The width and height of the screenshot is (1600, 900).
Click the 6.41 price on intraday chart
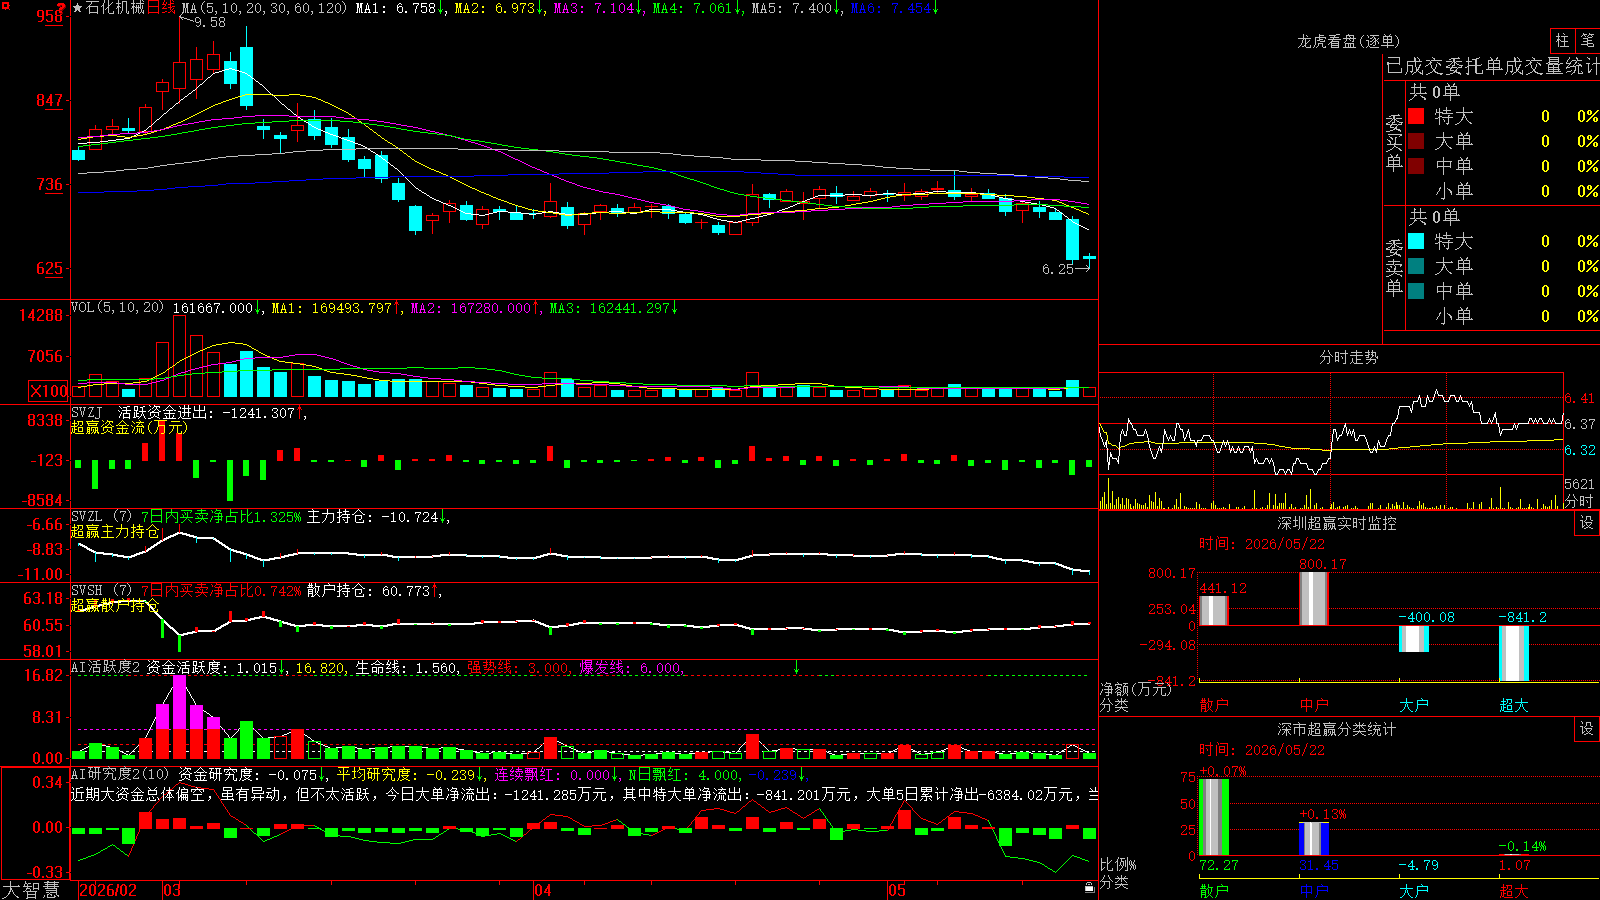click(x=1580, y=398)
